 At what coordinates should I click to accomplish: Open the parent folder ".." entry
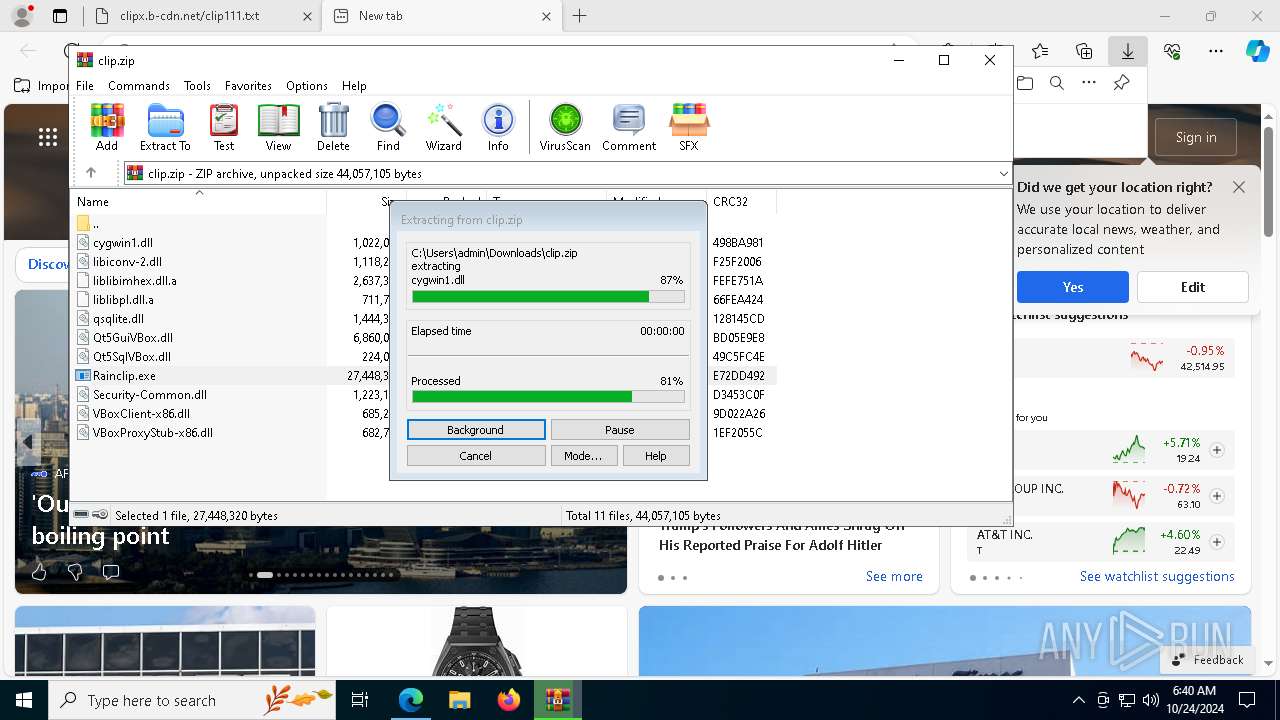click(x=89, y=224)
